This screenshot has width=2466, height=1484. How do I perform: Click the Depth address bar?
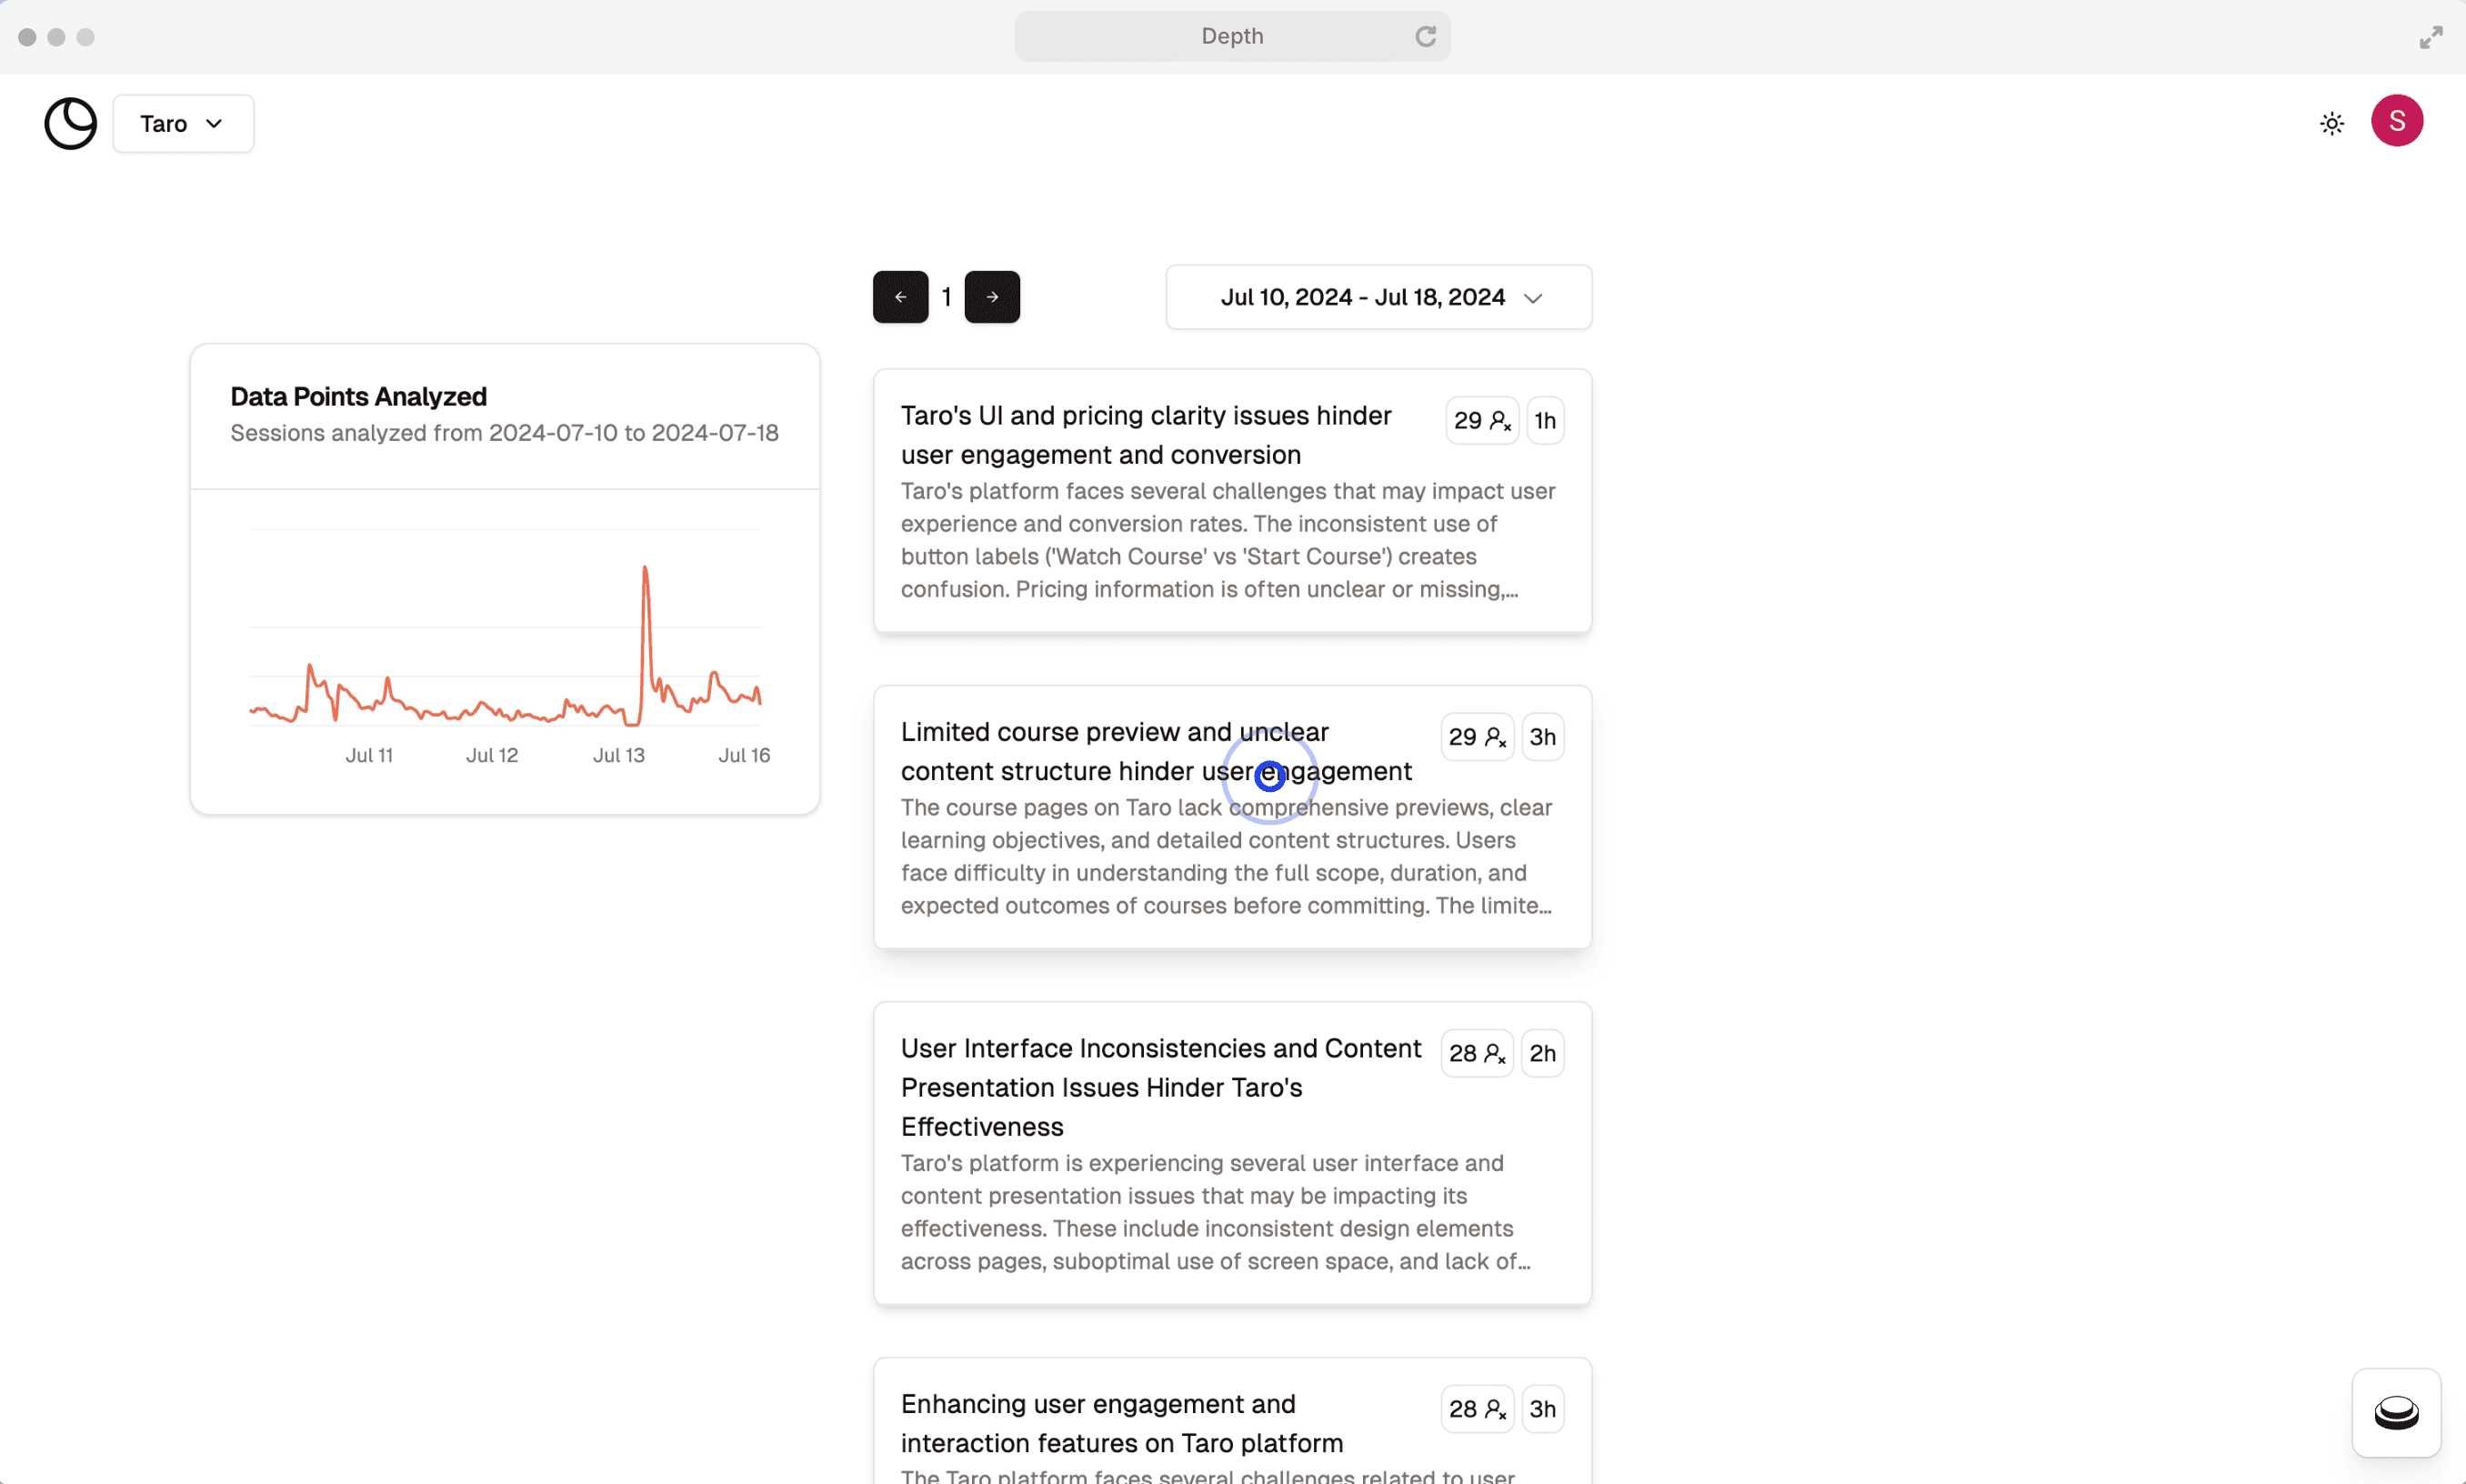(x=1231, y=37)
